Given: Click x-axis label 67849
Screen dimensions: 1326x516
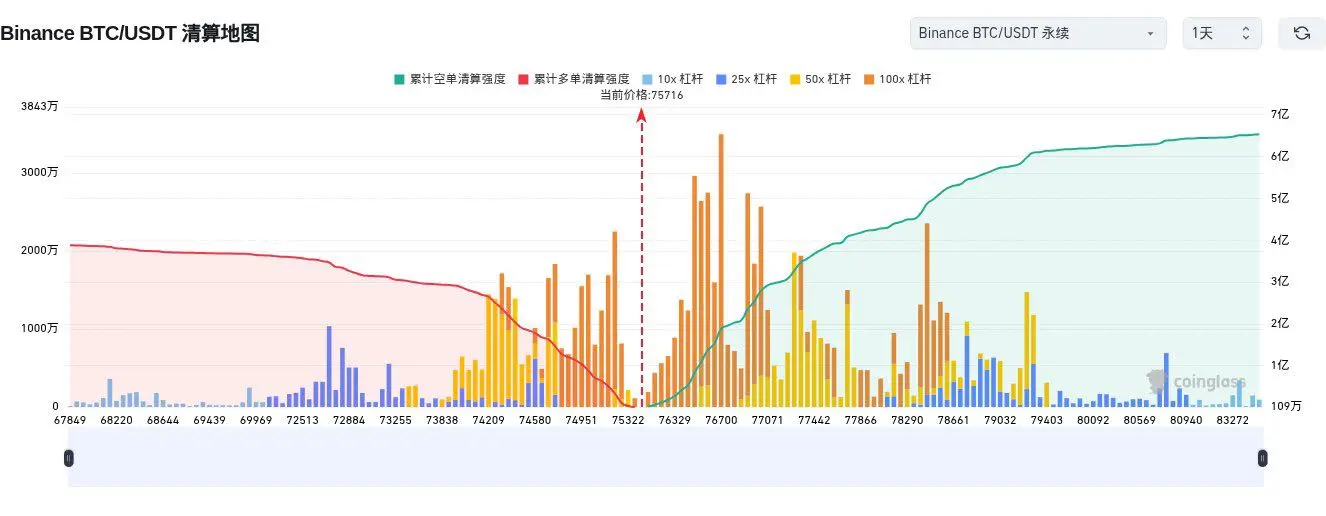Looking at the screenshot, I should (71, 421).
